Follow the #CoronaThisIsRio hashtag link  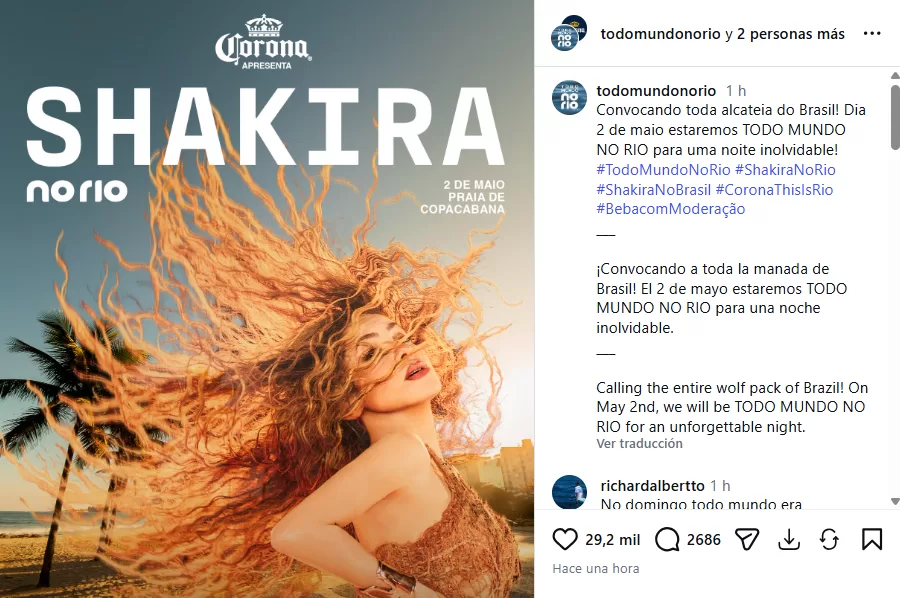click(774, 189)
